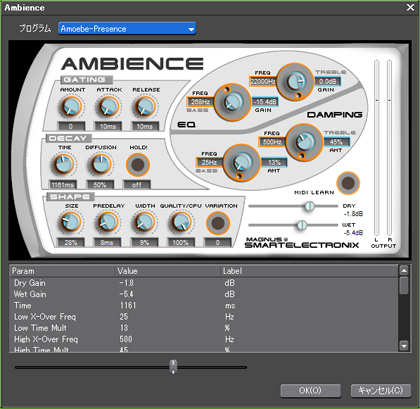Screen dimensions: 420x409
Task: Click the Gating Amount value field 0
Action: (71, 126)
